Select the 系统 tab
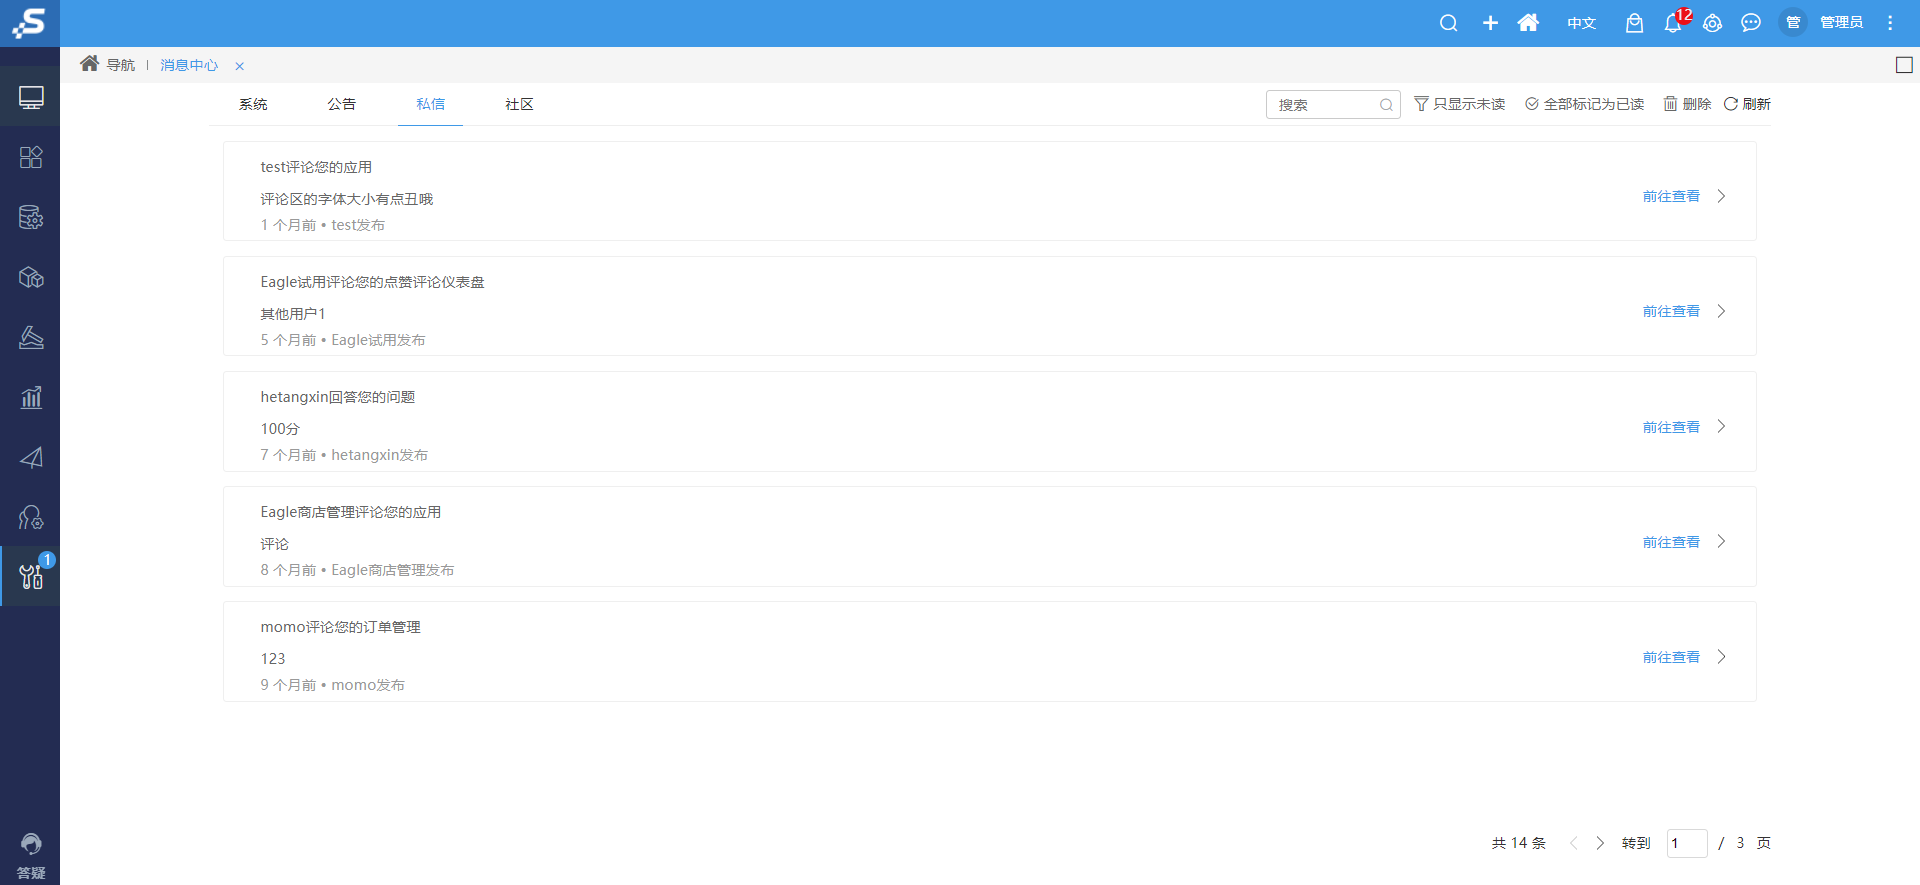Image resolution: width=1920 pixels, height=885 pixels. (x=253, y=104)
